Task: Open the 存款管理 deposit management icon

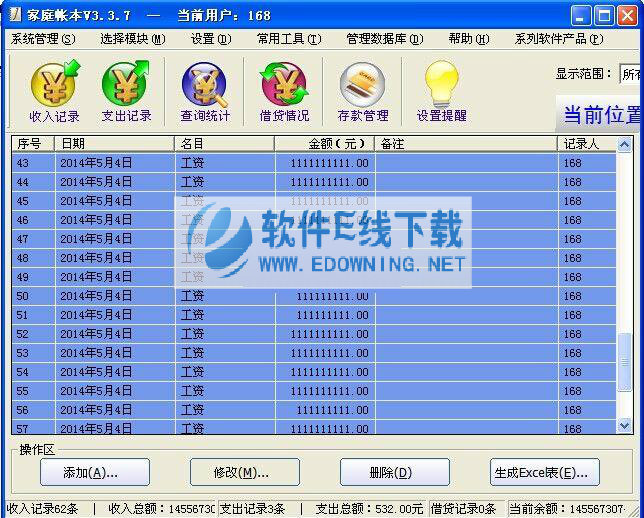Action: pos(362,91)
